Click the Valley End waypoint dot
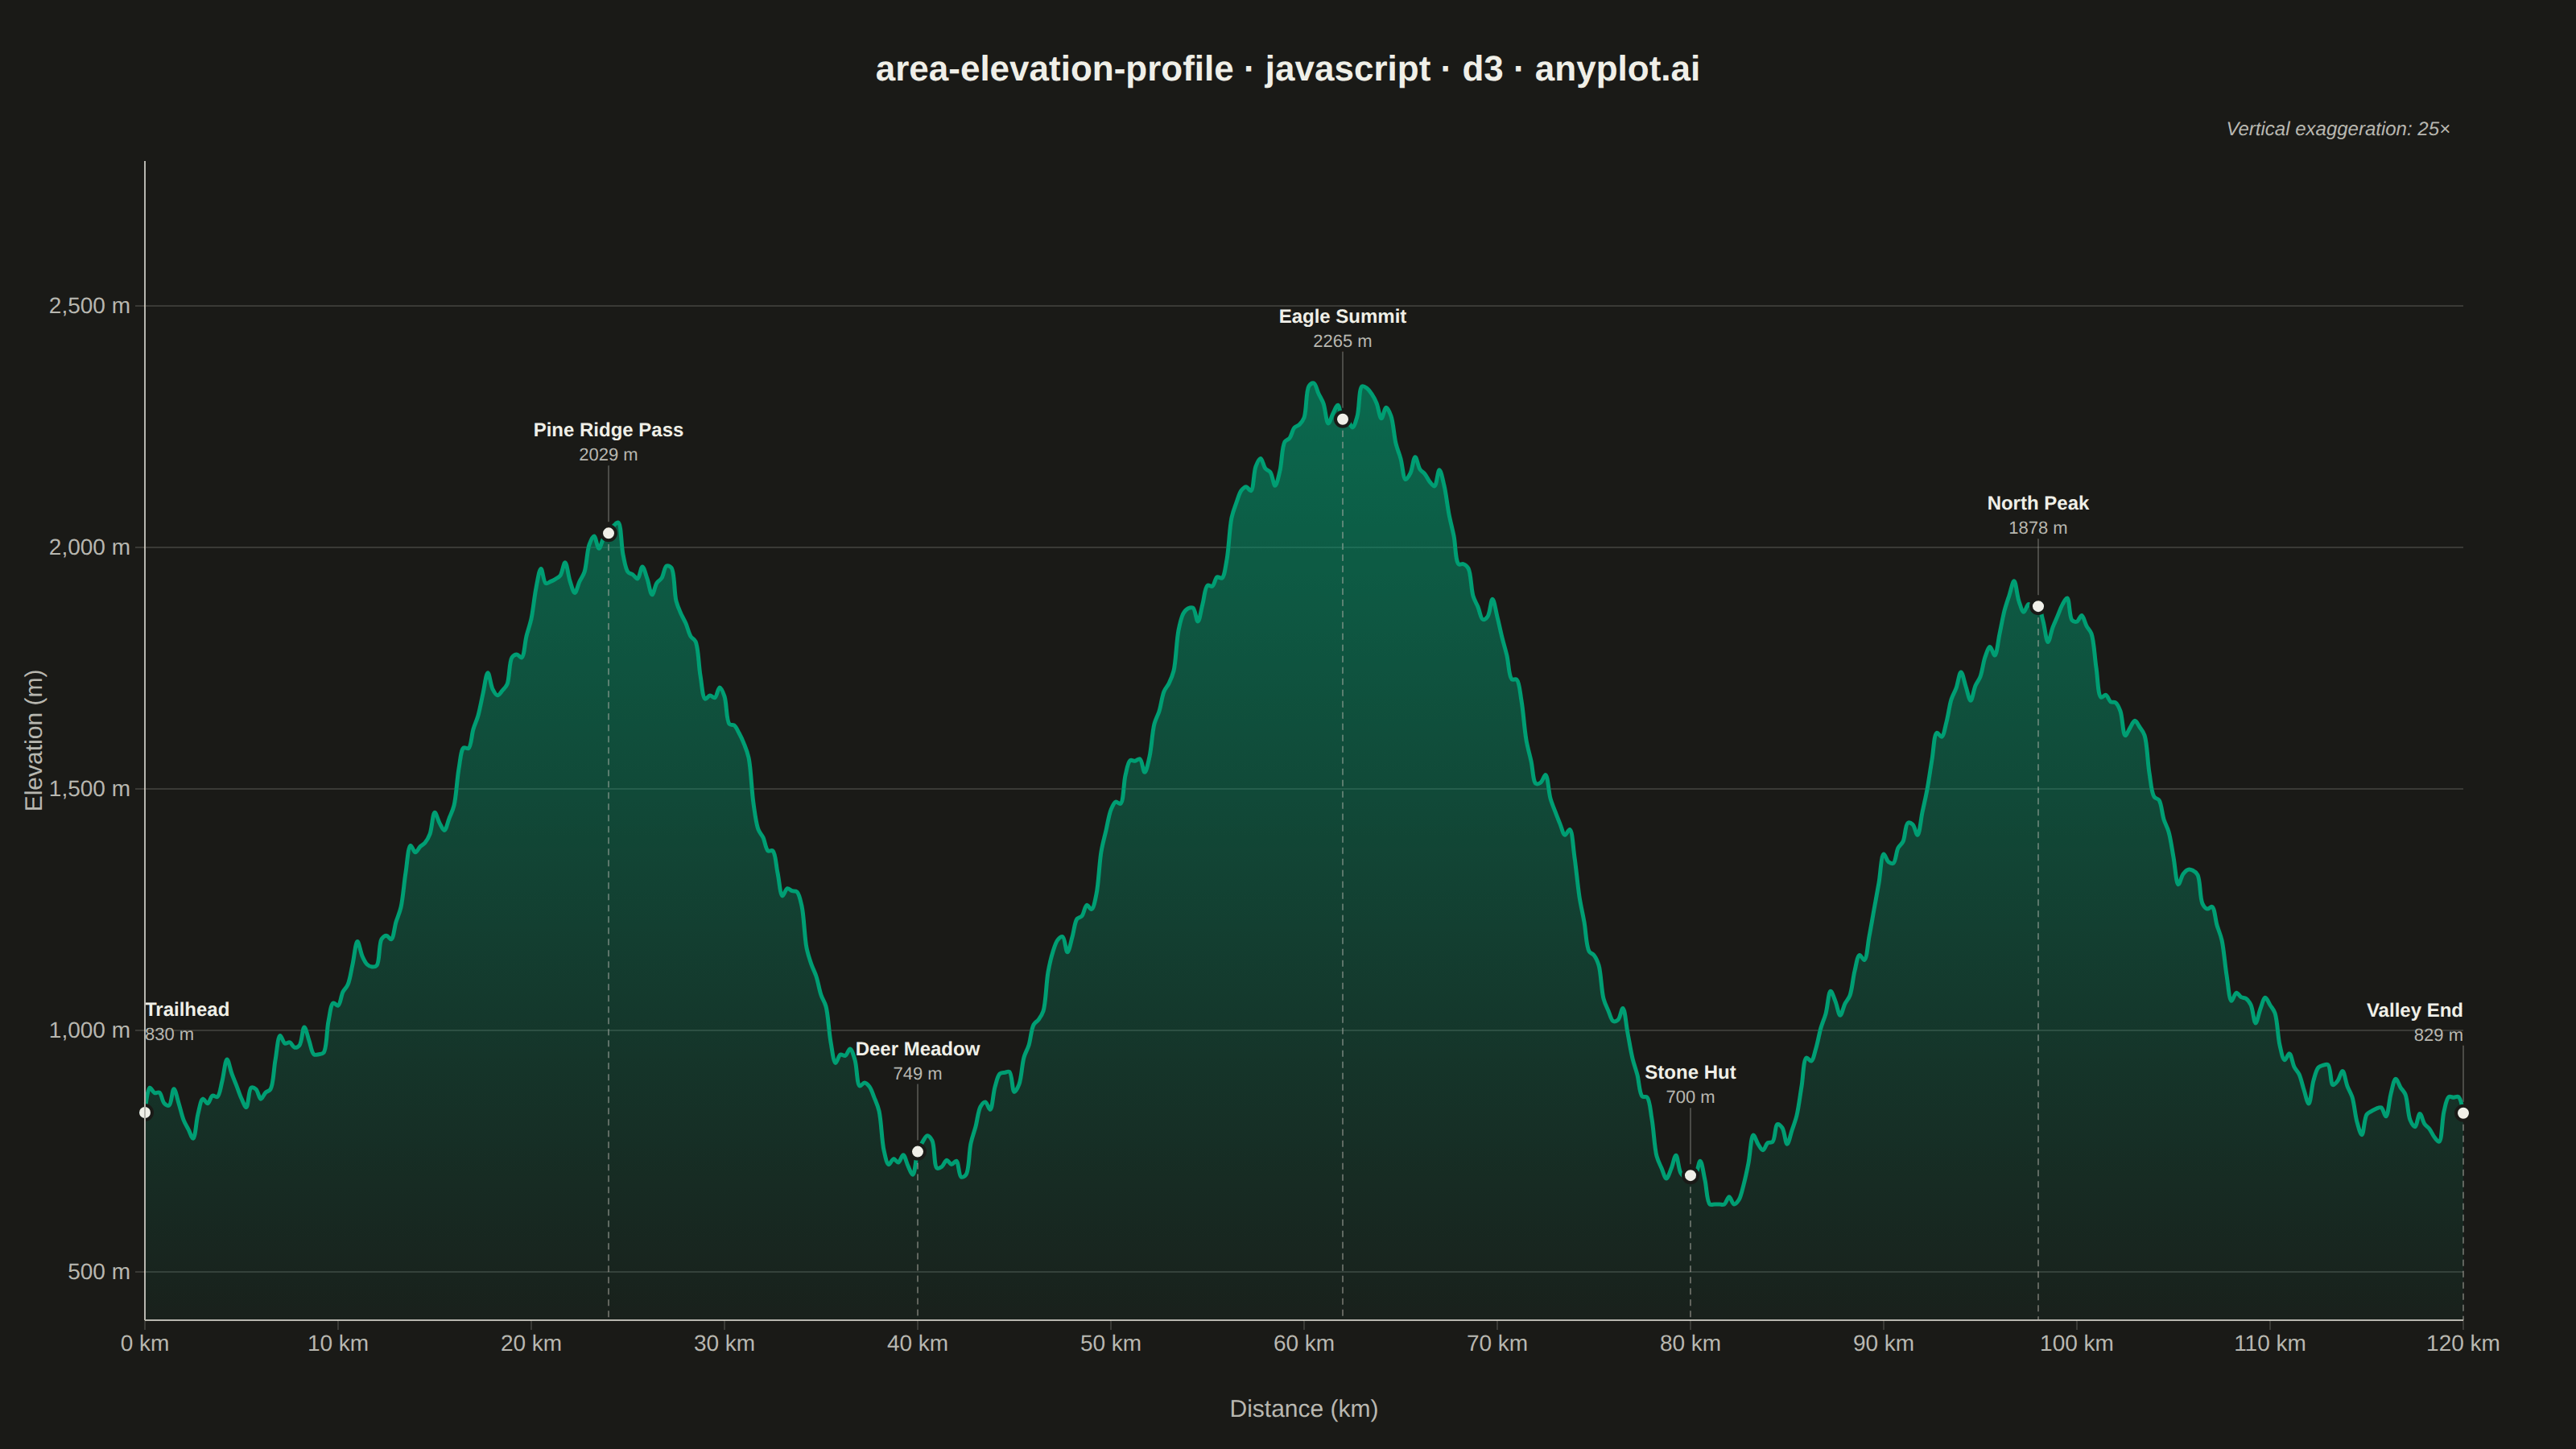The image size is (2576, 1449). (x=2463, y=1113)
